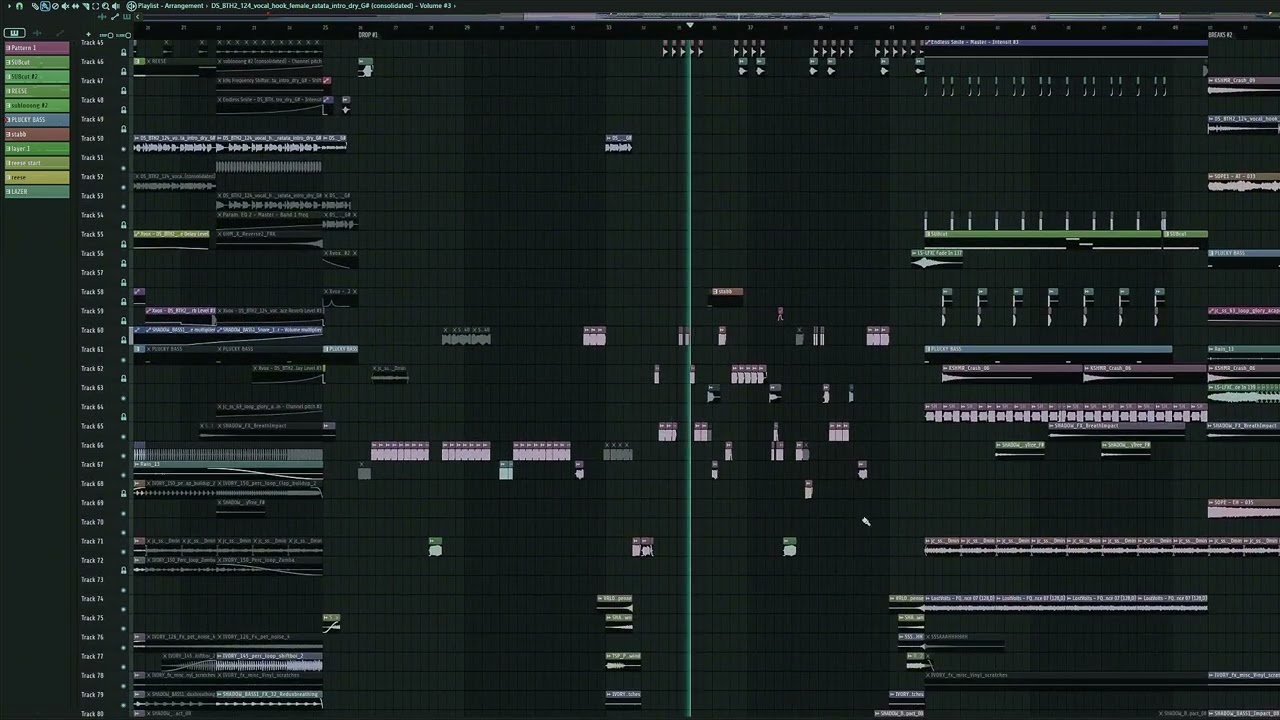
Task: Open the snap magnet selector
Action: 19,6
